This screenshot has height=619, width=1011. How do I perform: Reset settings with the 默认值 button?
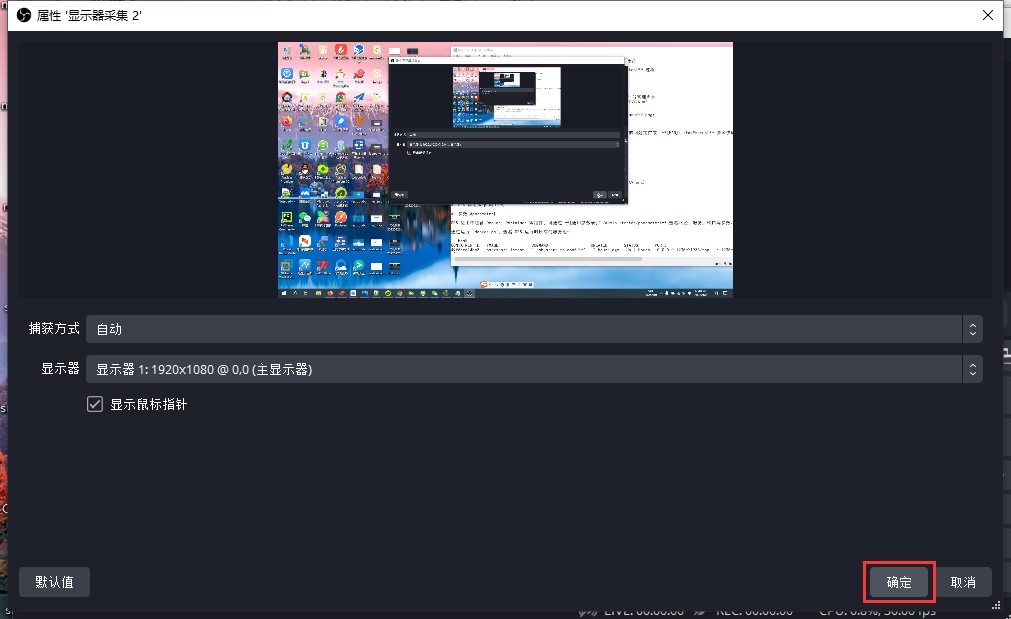(x=54, y=582)
